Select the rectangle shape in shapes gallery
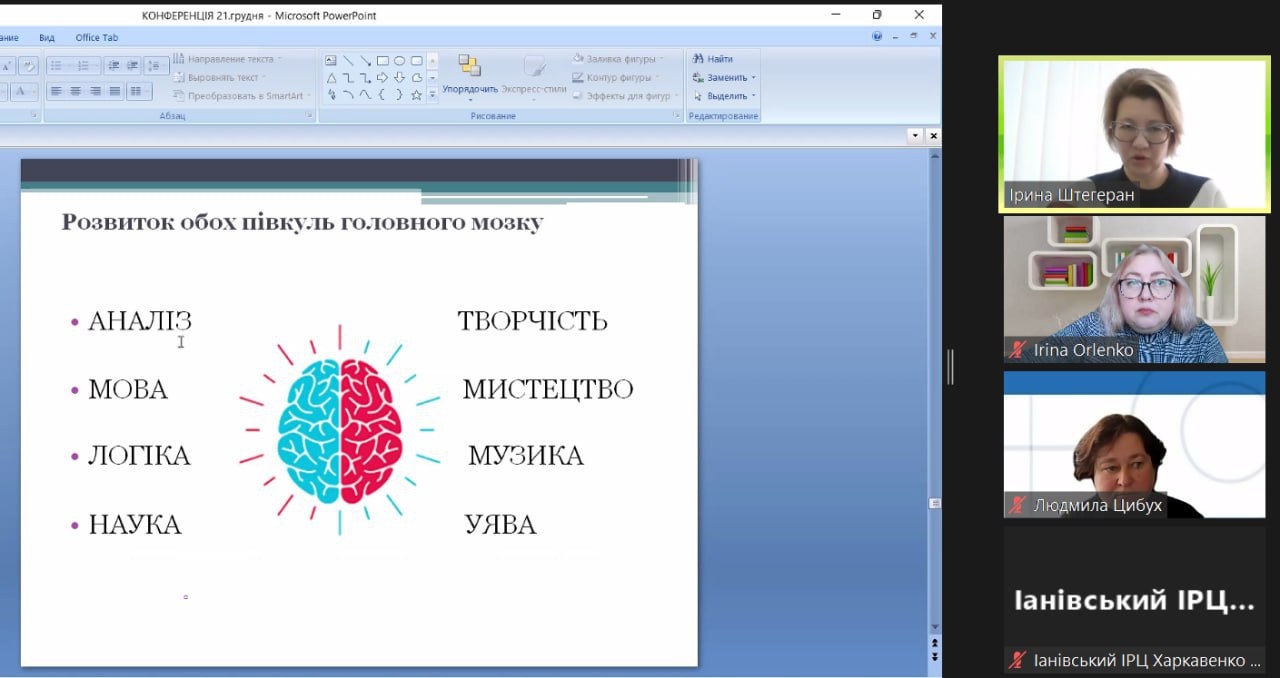Image resolution: width=1280 pixels, height=678 pixels. [x=382, y=60]
